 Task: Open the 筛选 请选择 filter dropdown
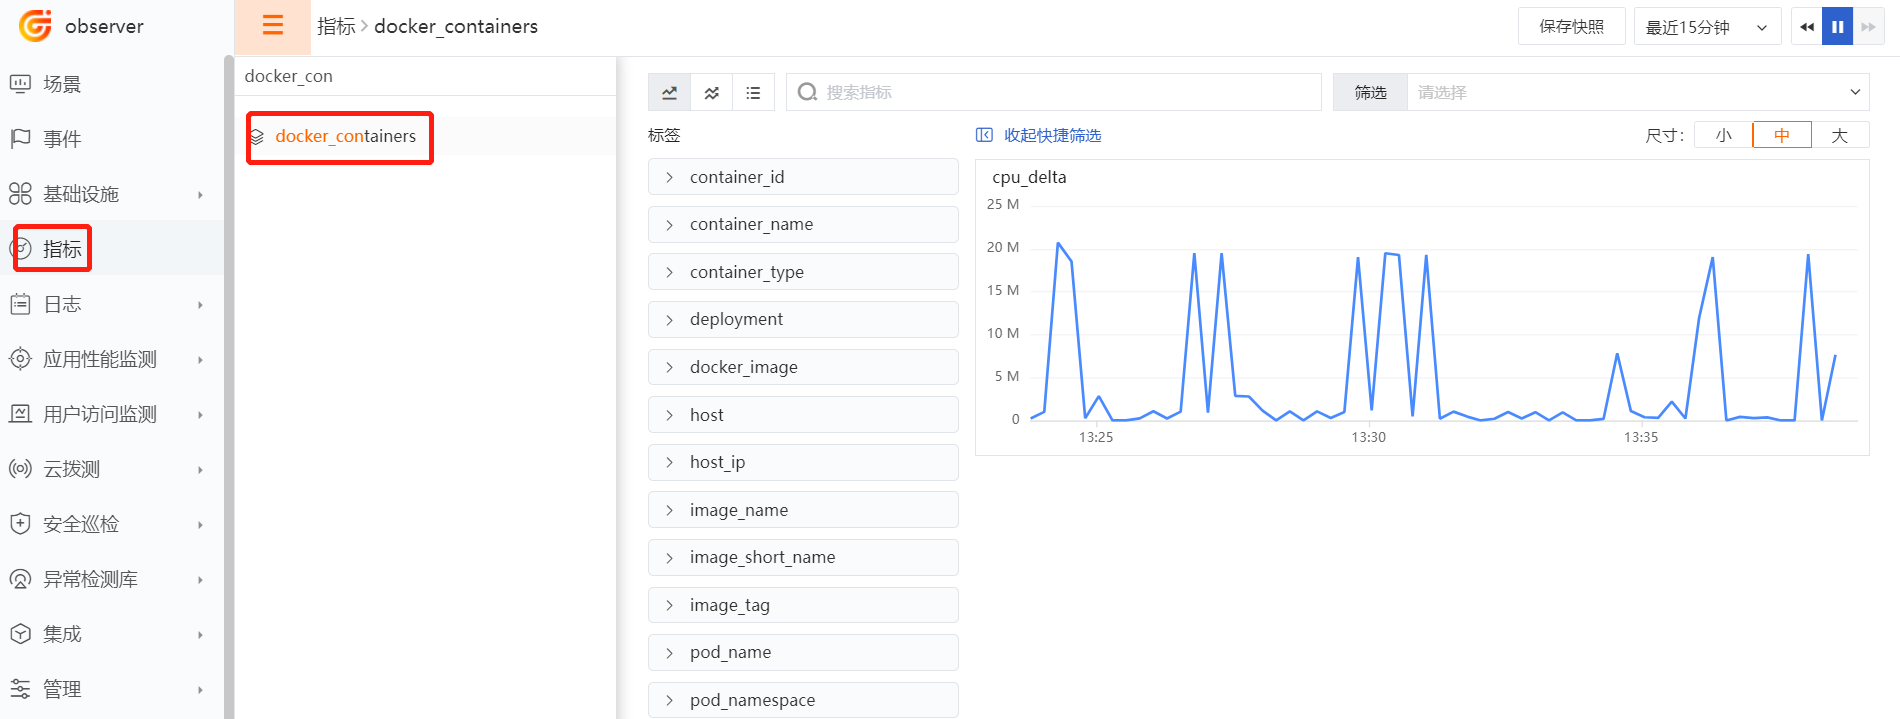pos(1637,92)
